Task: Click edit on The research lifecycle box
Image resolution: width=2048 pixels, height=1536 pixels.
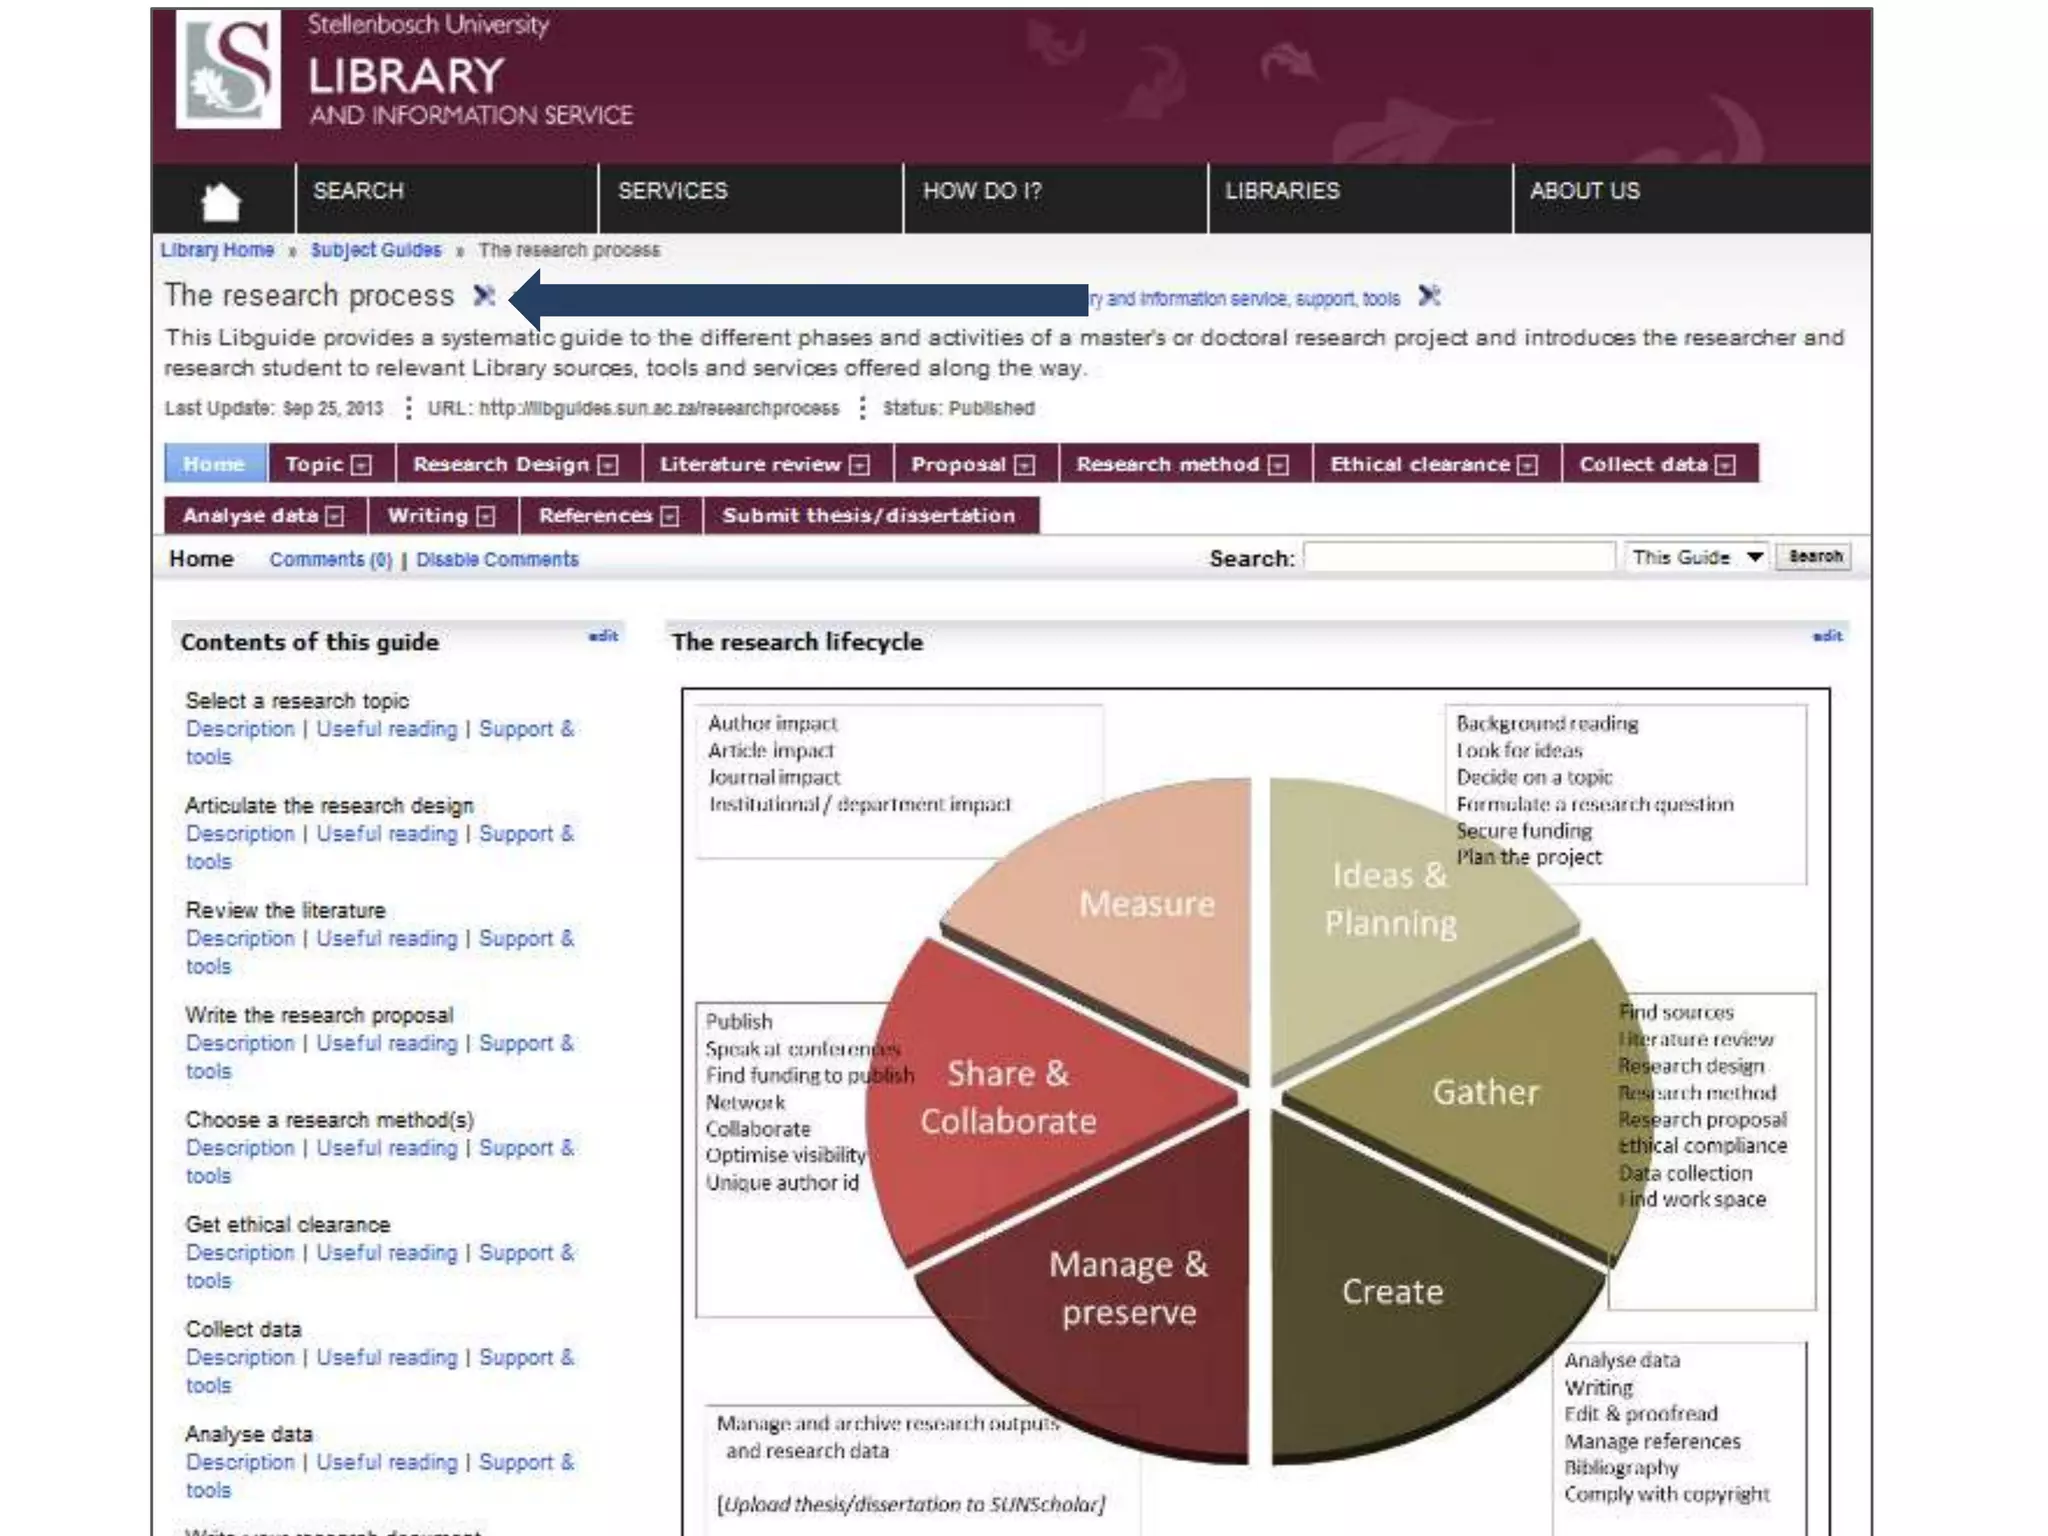Action: [1827, 636]
